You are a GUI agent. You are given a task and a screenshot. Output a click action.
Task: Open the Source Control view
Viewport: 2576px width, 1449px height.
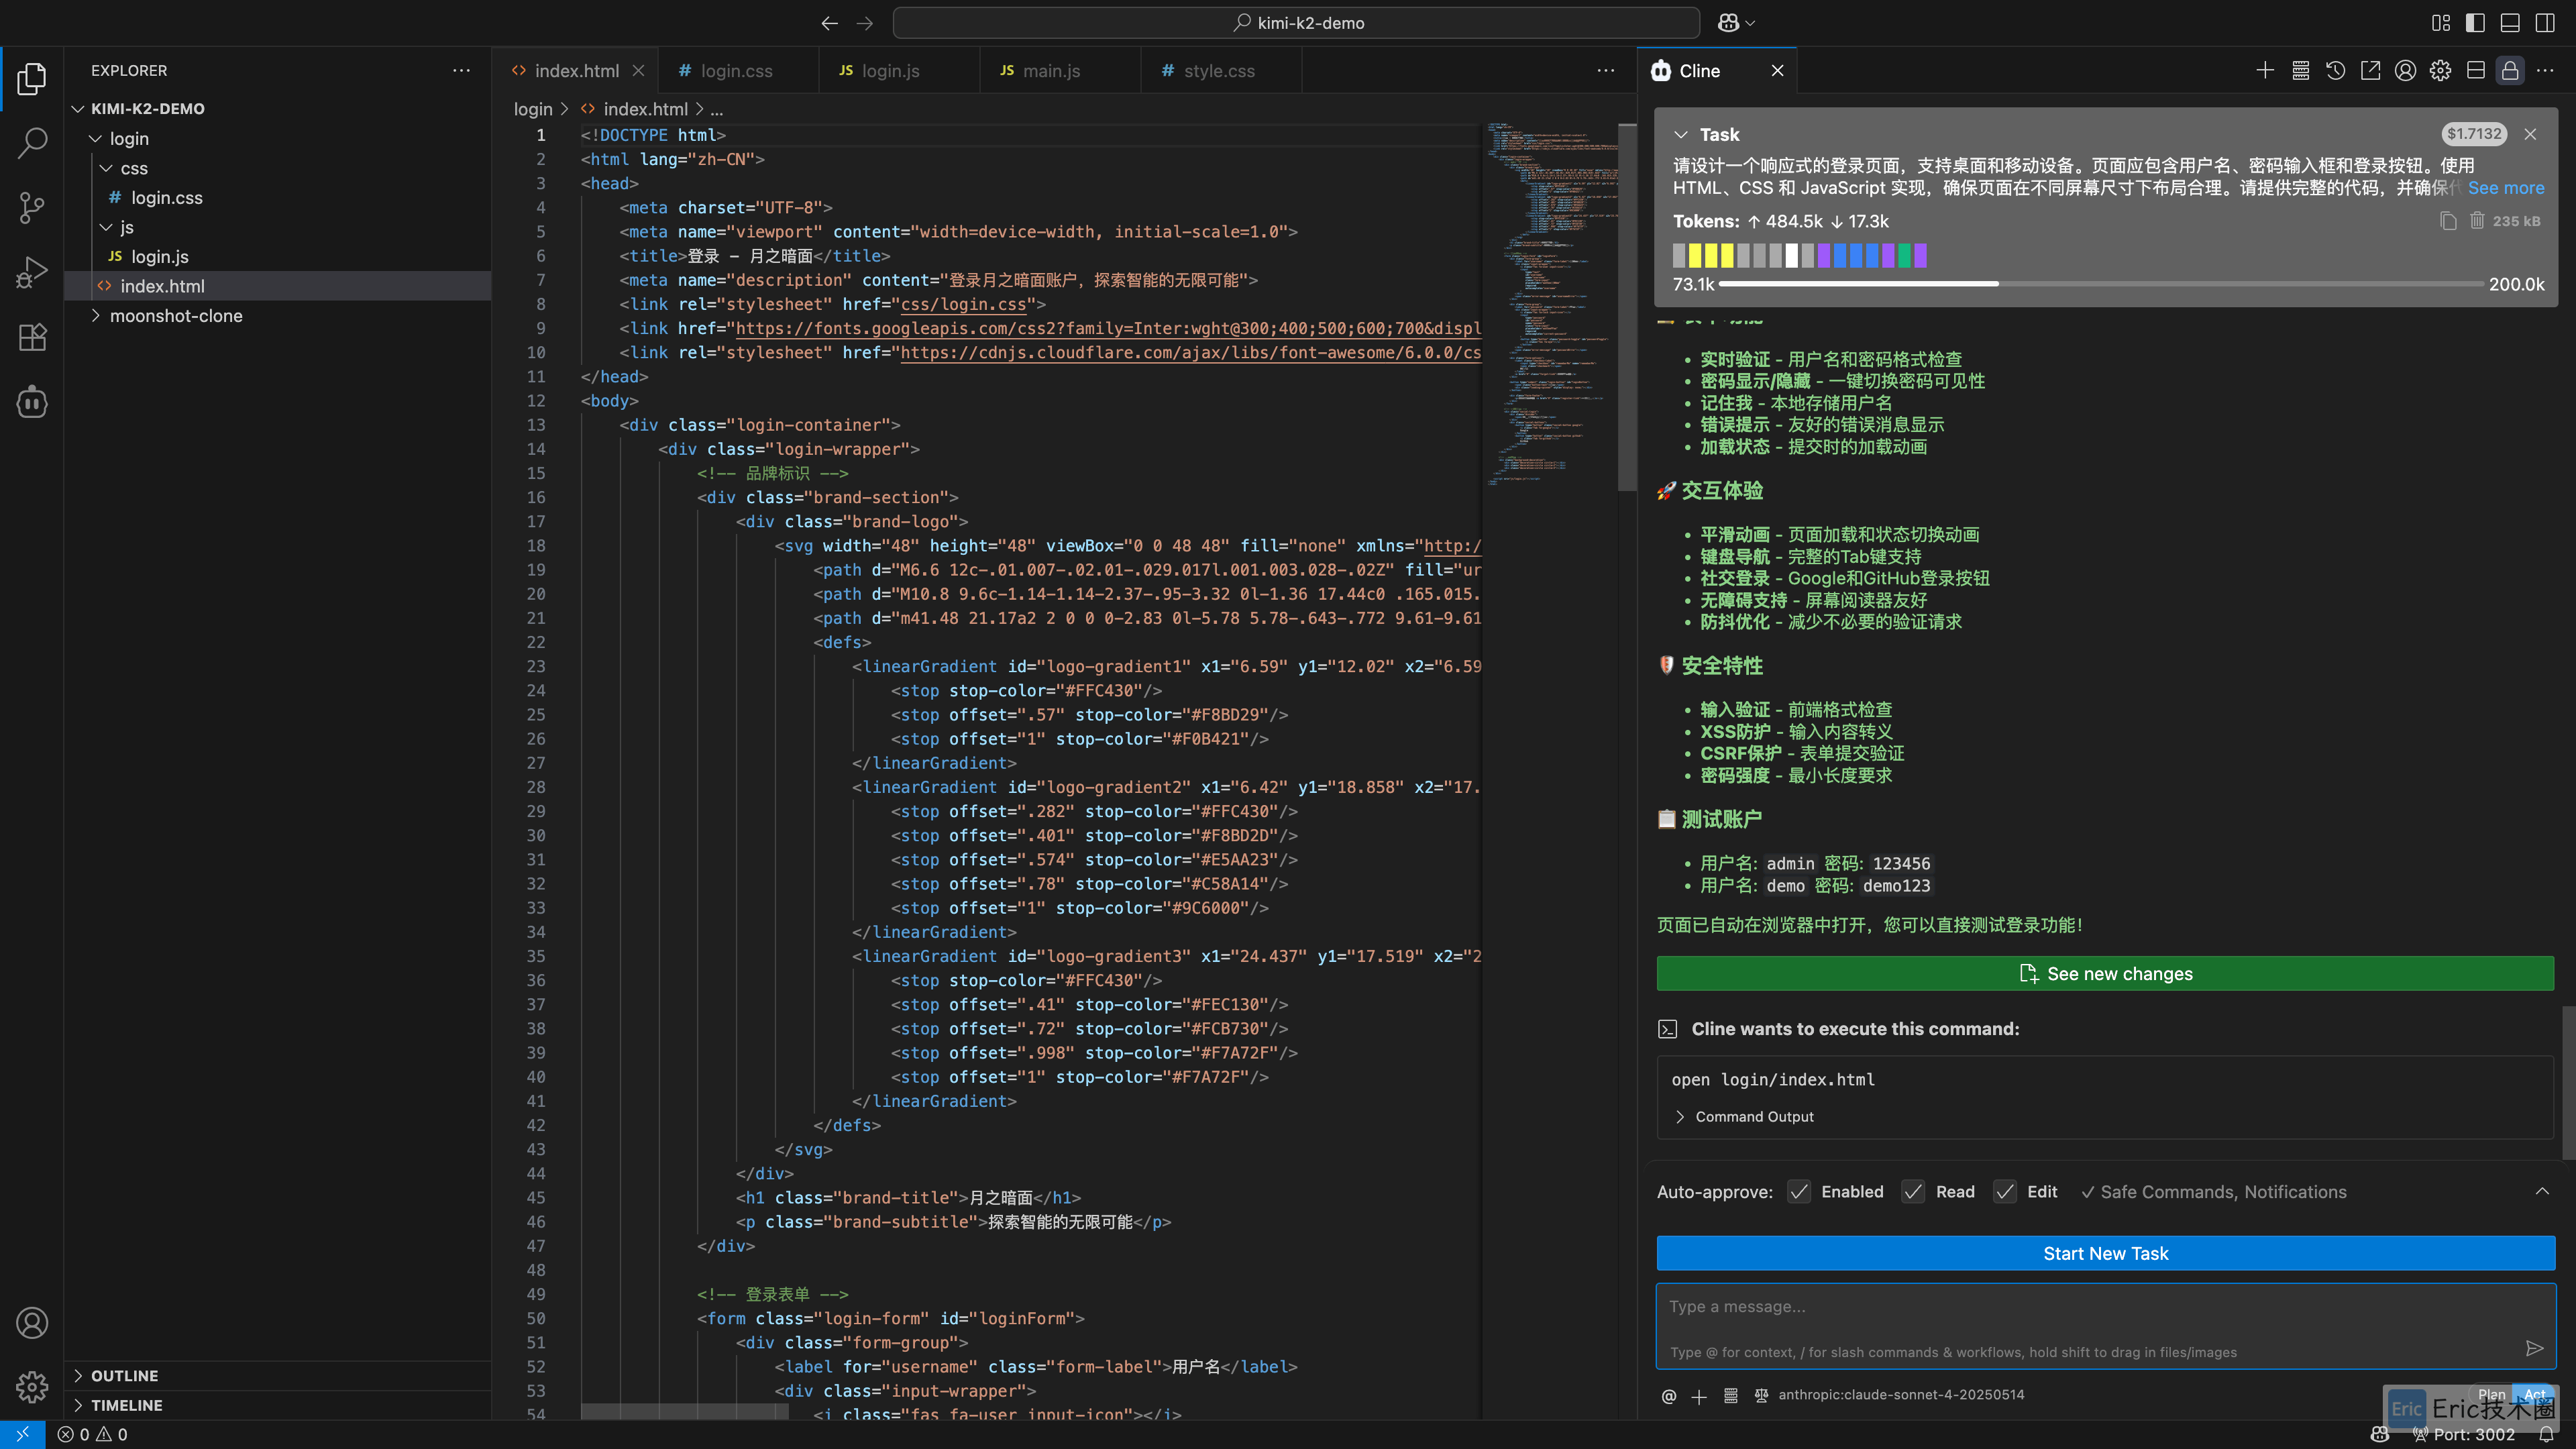point(32,208)
